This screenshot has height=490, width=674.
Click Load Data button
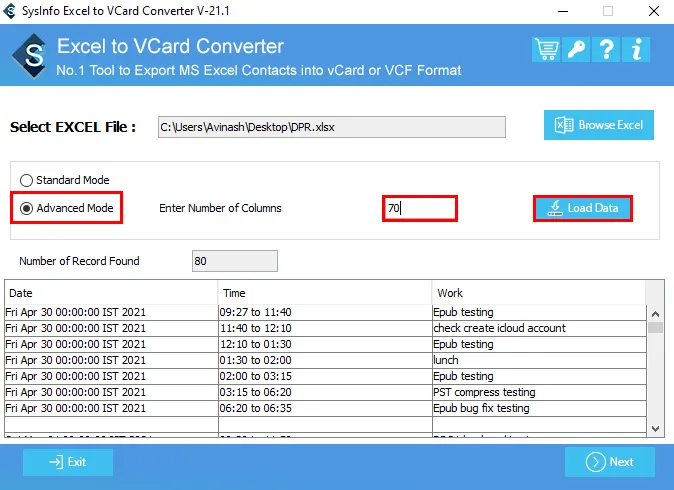[x=583, y=208]
